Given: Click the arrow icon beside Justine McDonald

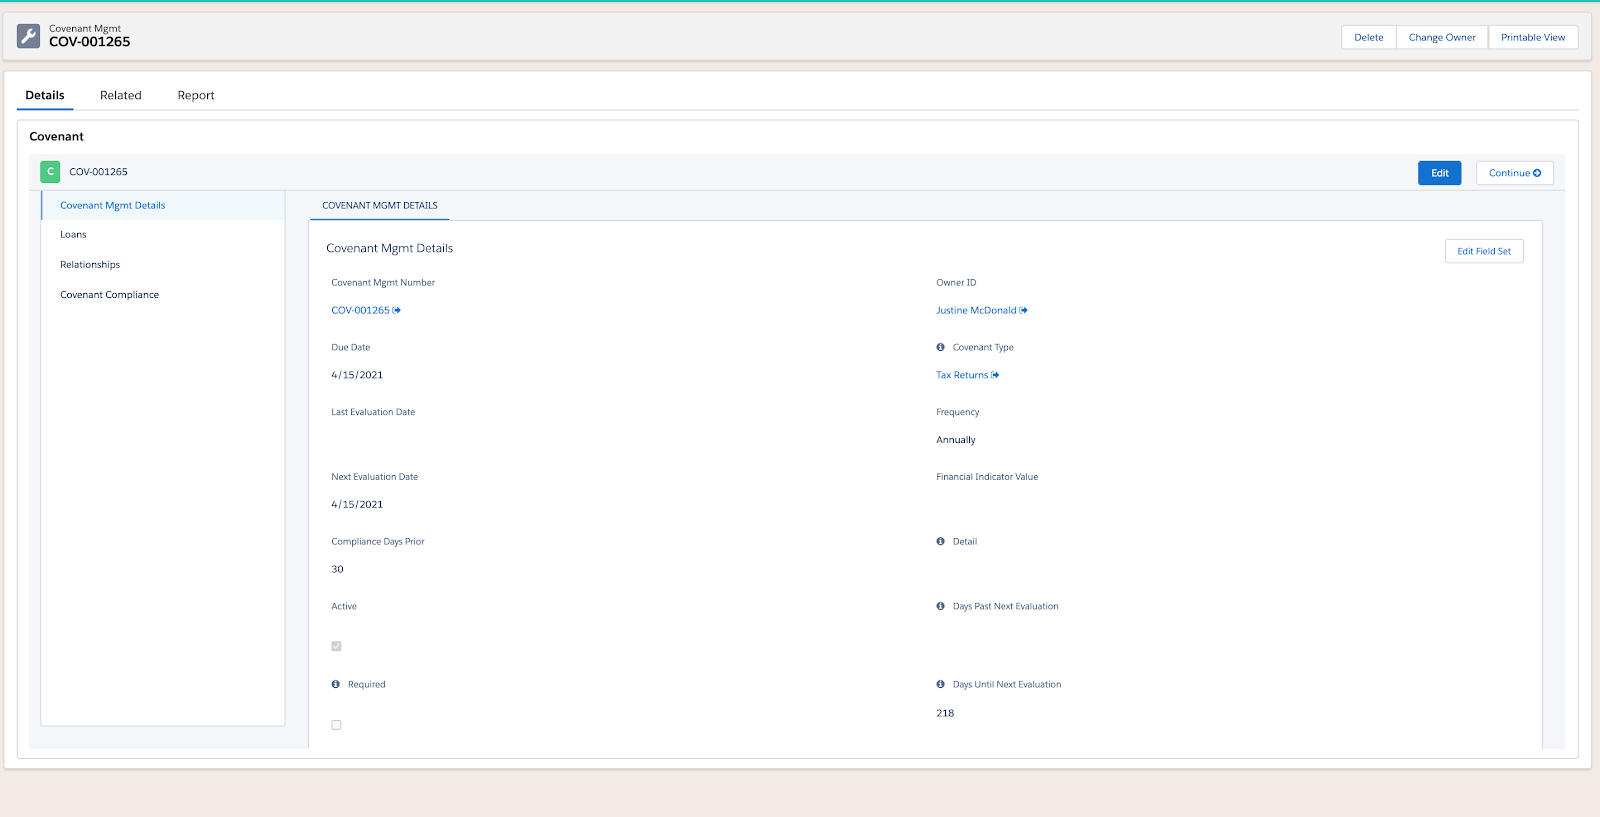Looking at the screenshot, I should coord(1024,310).
